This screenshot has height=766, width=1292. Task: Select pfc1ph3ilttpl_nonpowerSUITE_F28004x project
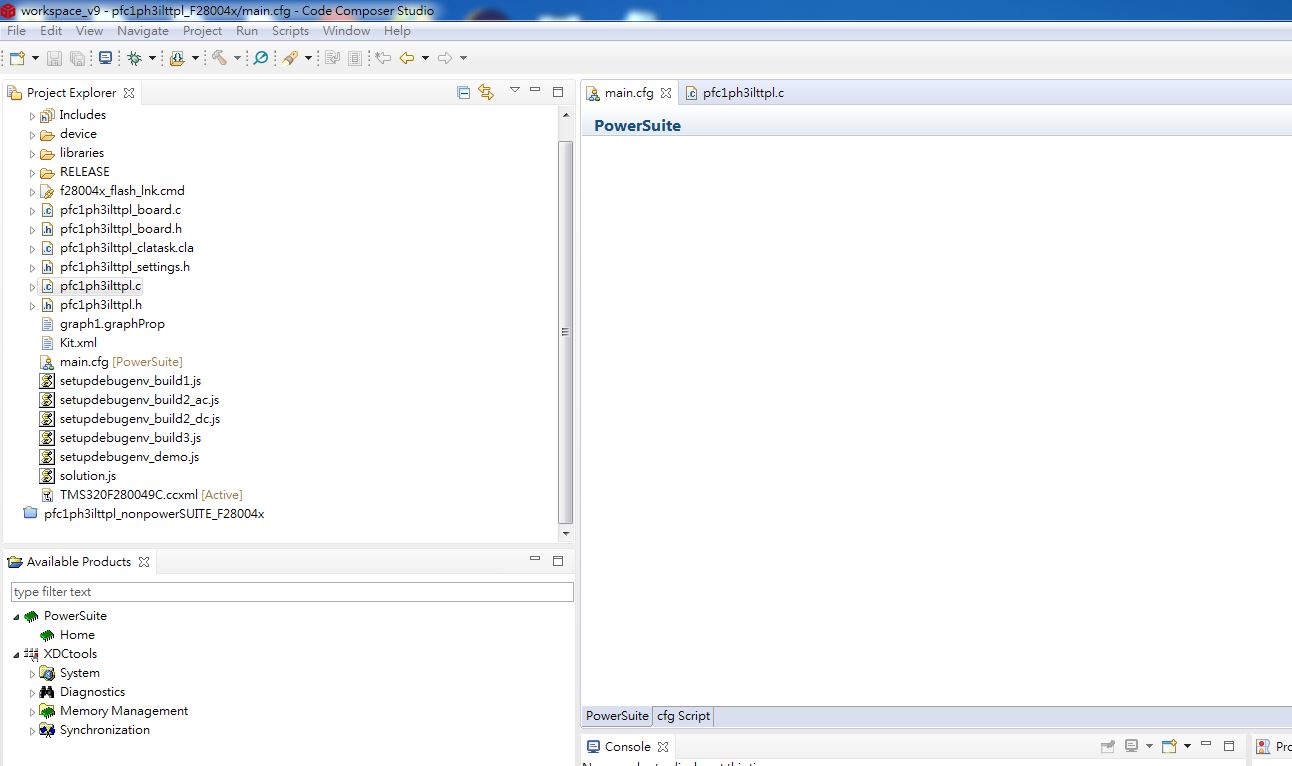point(154,514)
